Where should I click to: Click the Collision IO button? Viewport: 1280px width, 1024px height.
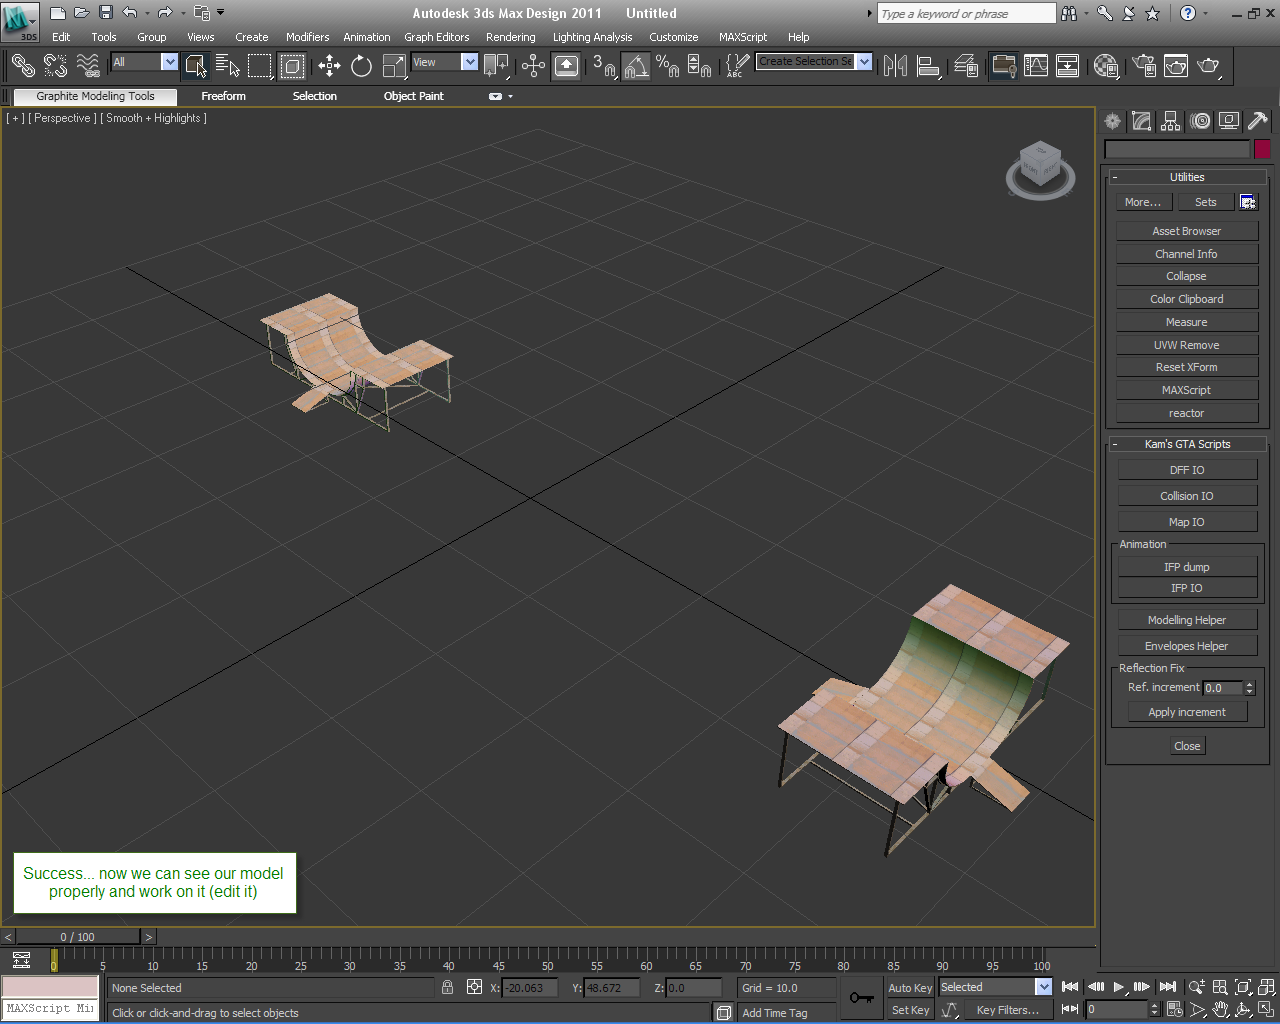point(1187,496)
